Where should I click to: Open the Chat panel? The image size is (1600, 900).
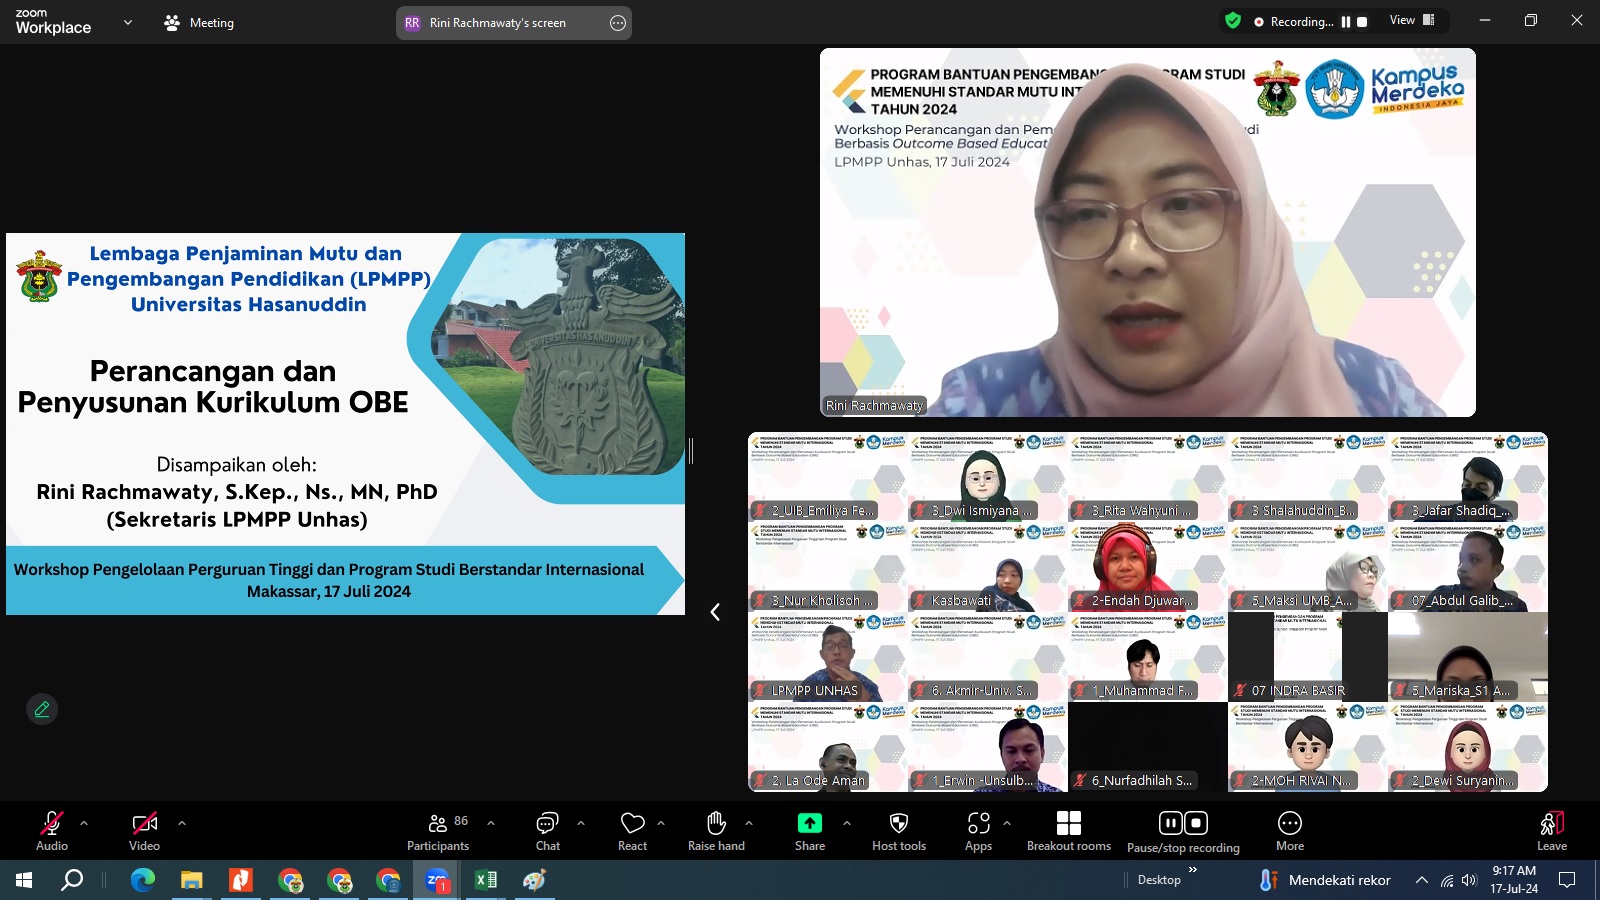pyautogui.click(x=547, y=828)
